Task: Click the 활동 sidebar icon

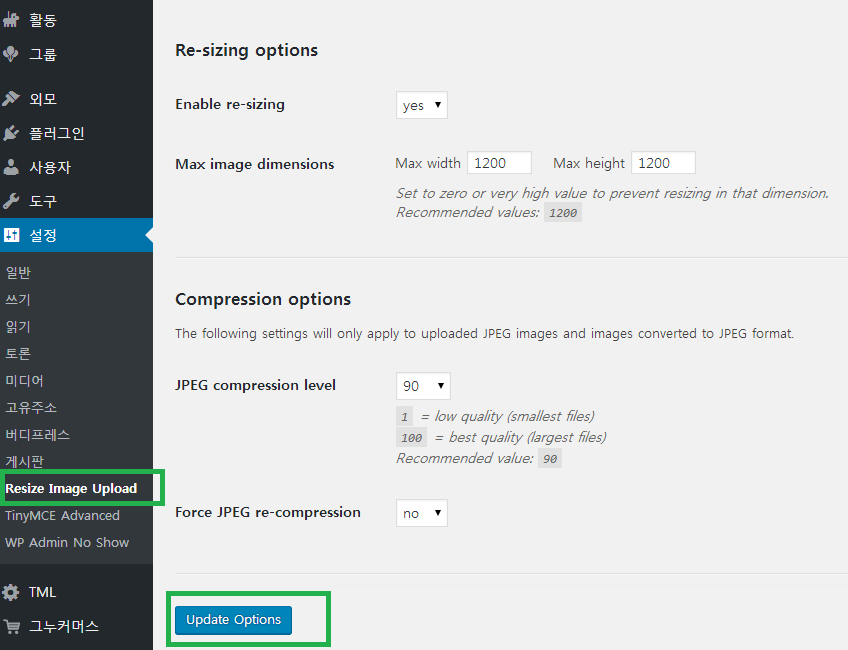Action: pos(11,20)
